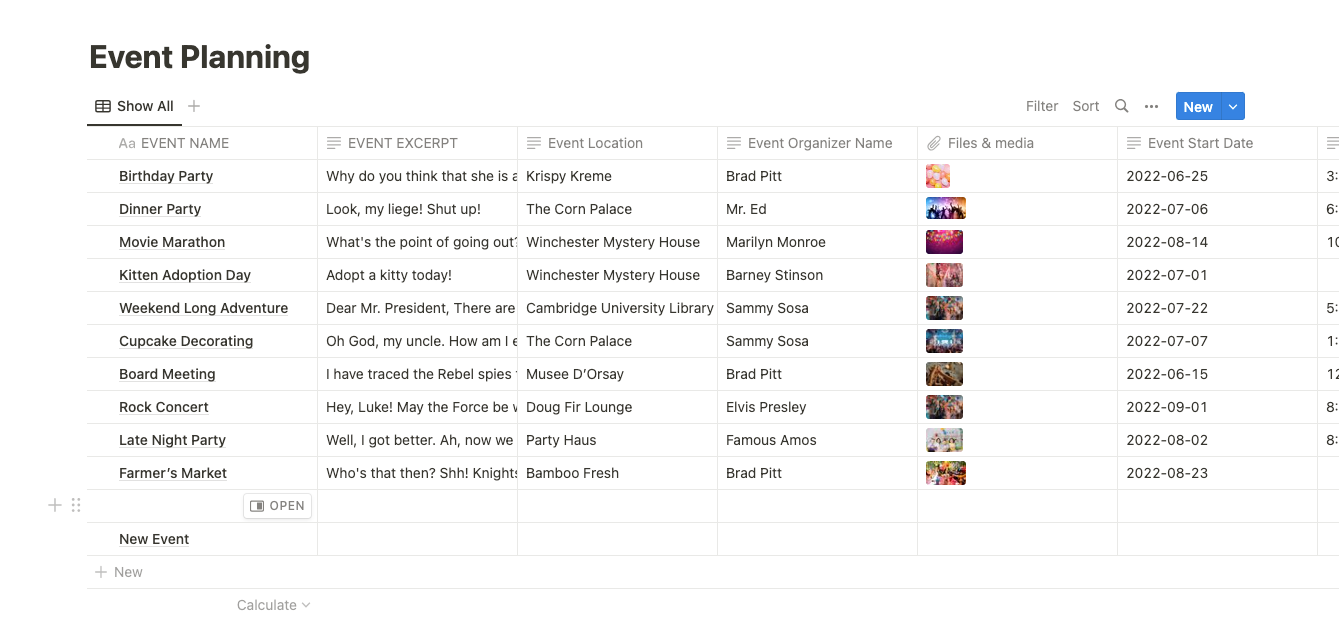Open the New Event page
This screenshot has height=640, width=1339.
tap(154, 539)
